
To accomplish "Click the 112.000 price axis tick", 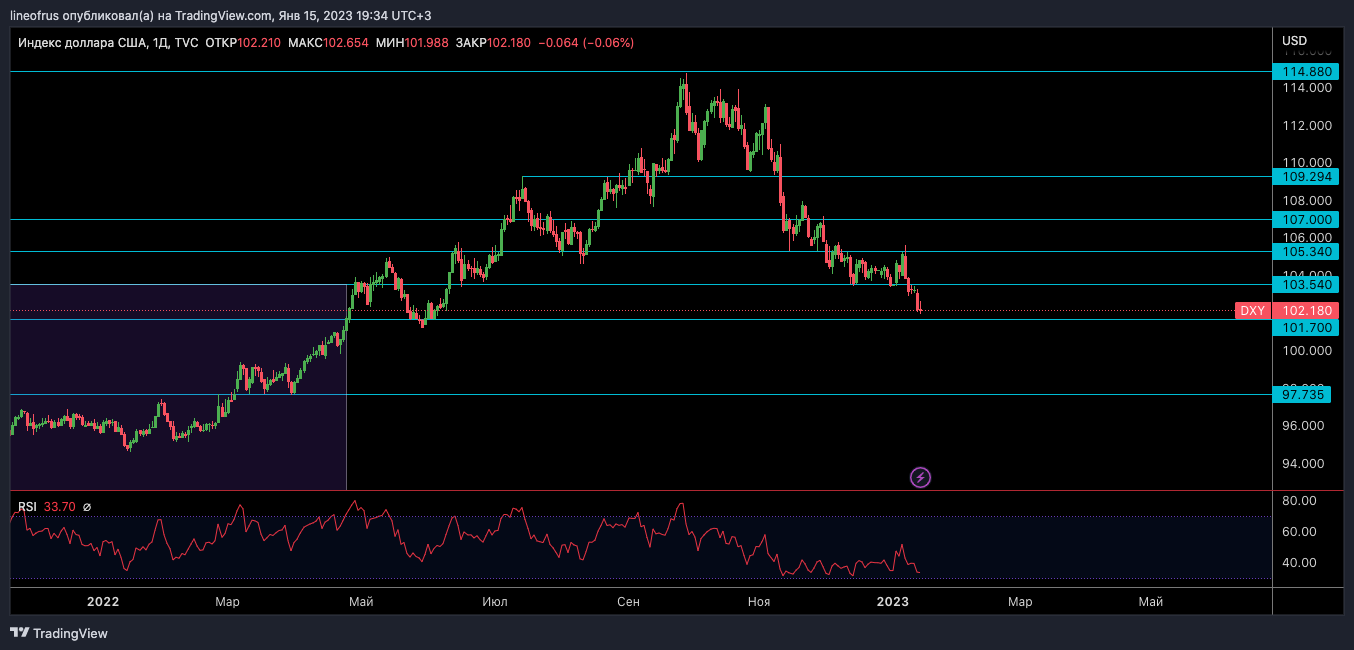I will (x=1308, y=126).
